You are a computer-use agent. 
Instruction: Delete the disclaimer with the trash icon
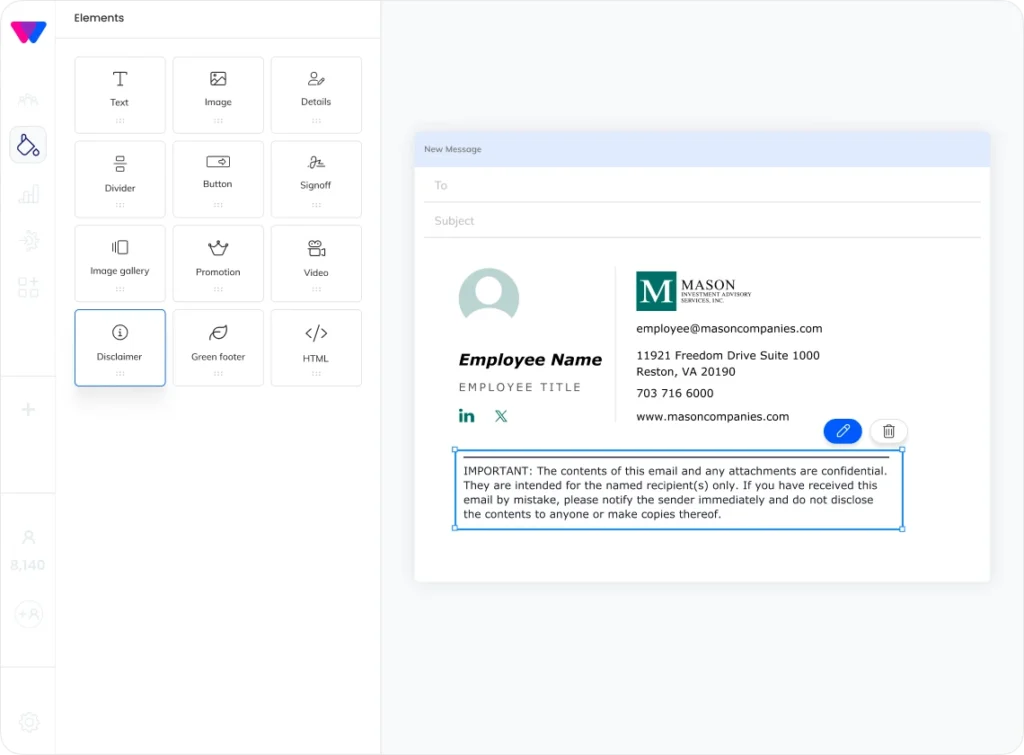click(888, 431)
